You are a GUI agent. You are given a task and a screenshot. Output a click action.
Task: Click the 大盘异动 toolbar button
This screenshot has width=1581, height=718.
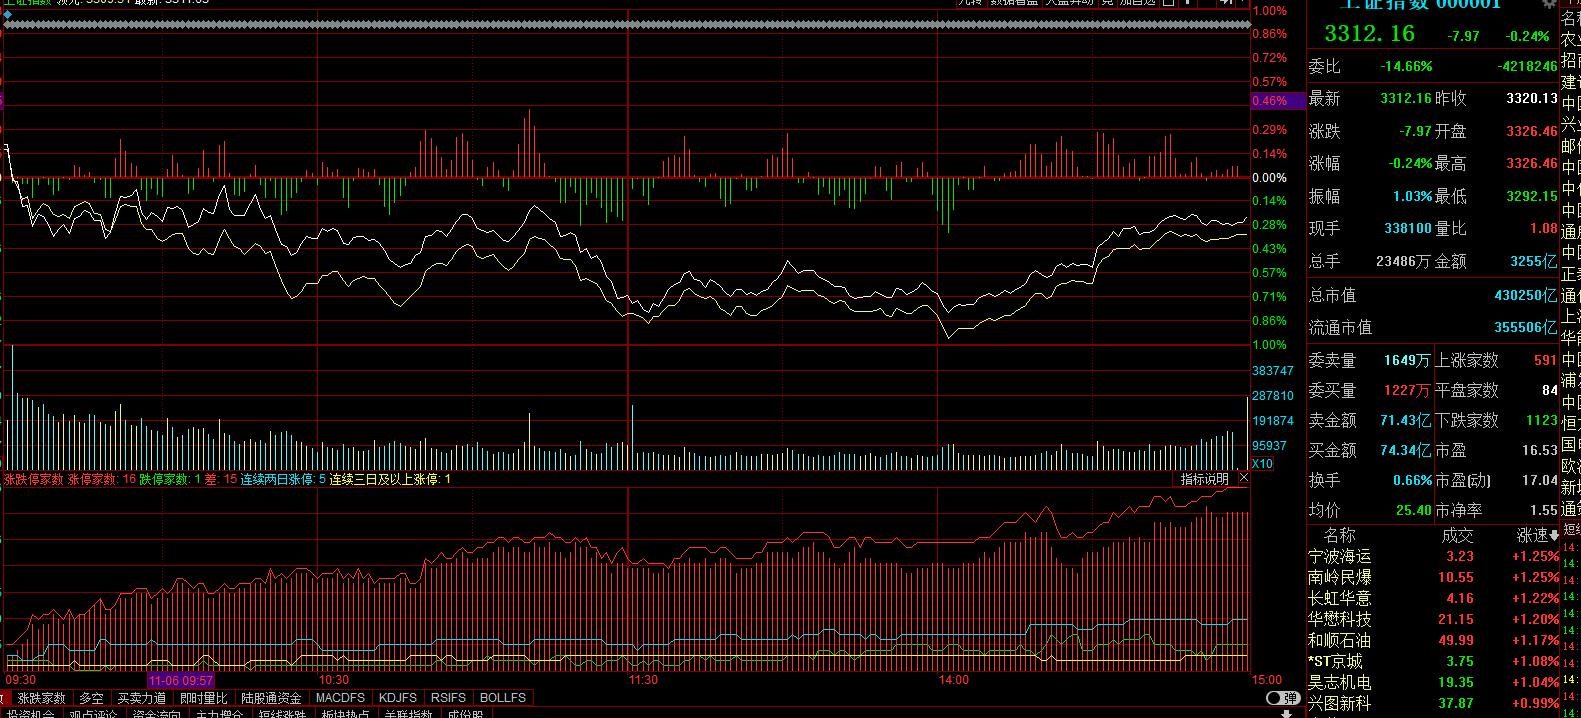[x=1071, y=3]
